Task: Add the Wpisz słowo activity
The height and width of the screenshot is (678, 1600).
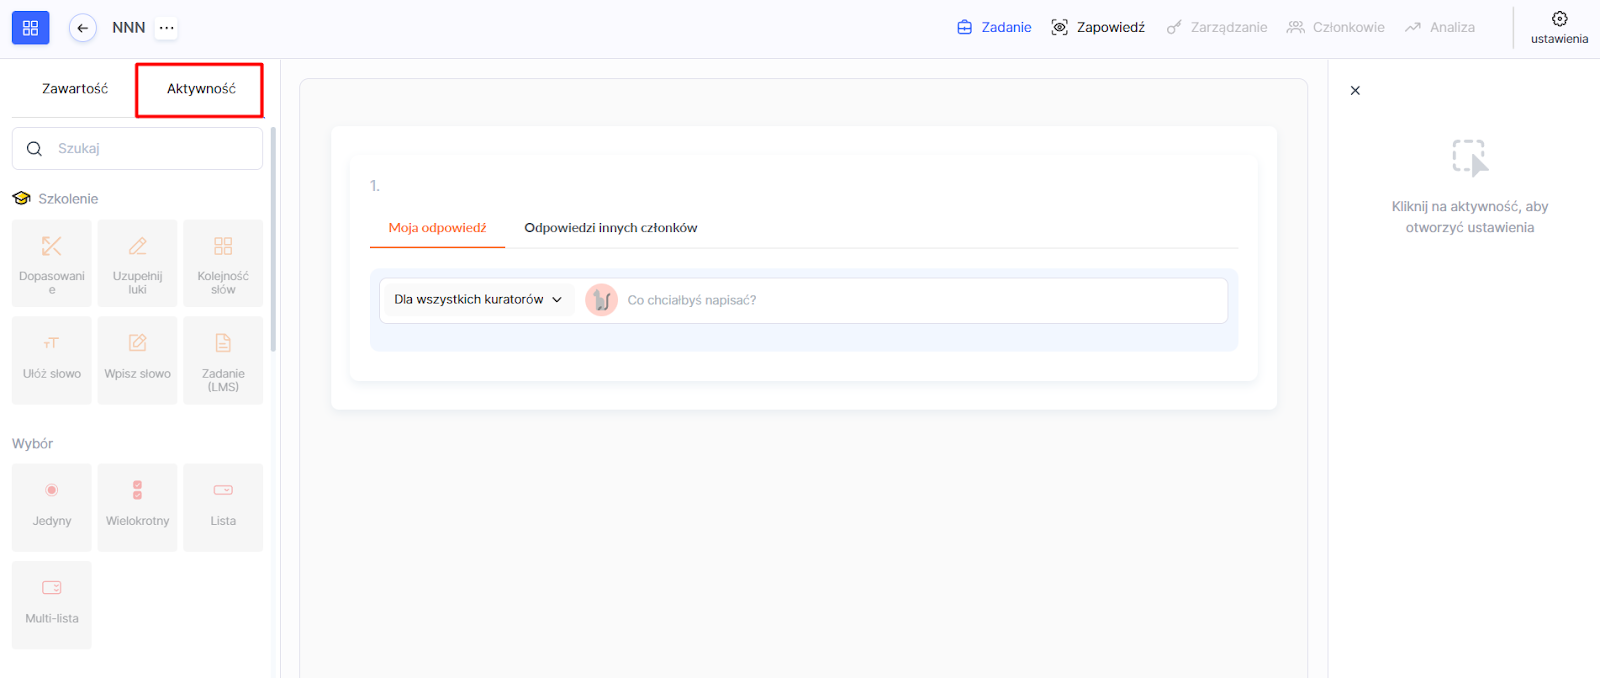Action: [138, 360]
